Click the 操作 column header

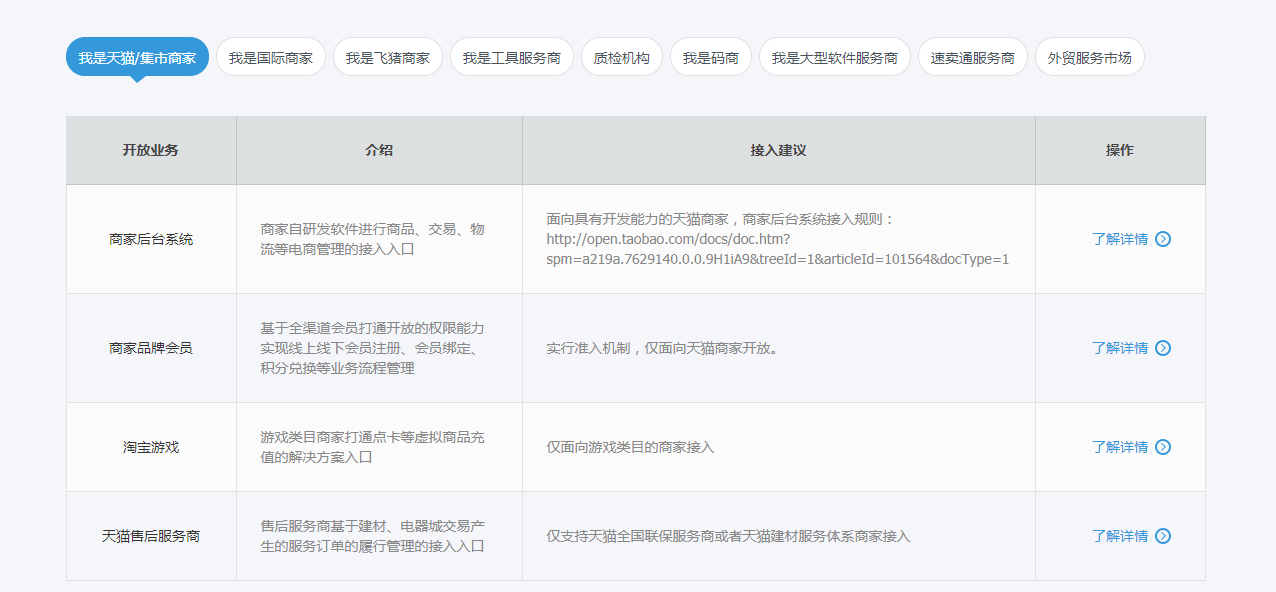(1120, 150)
